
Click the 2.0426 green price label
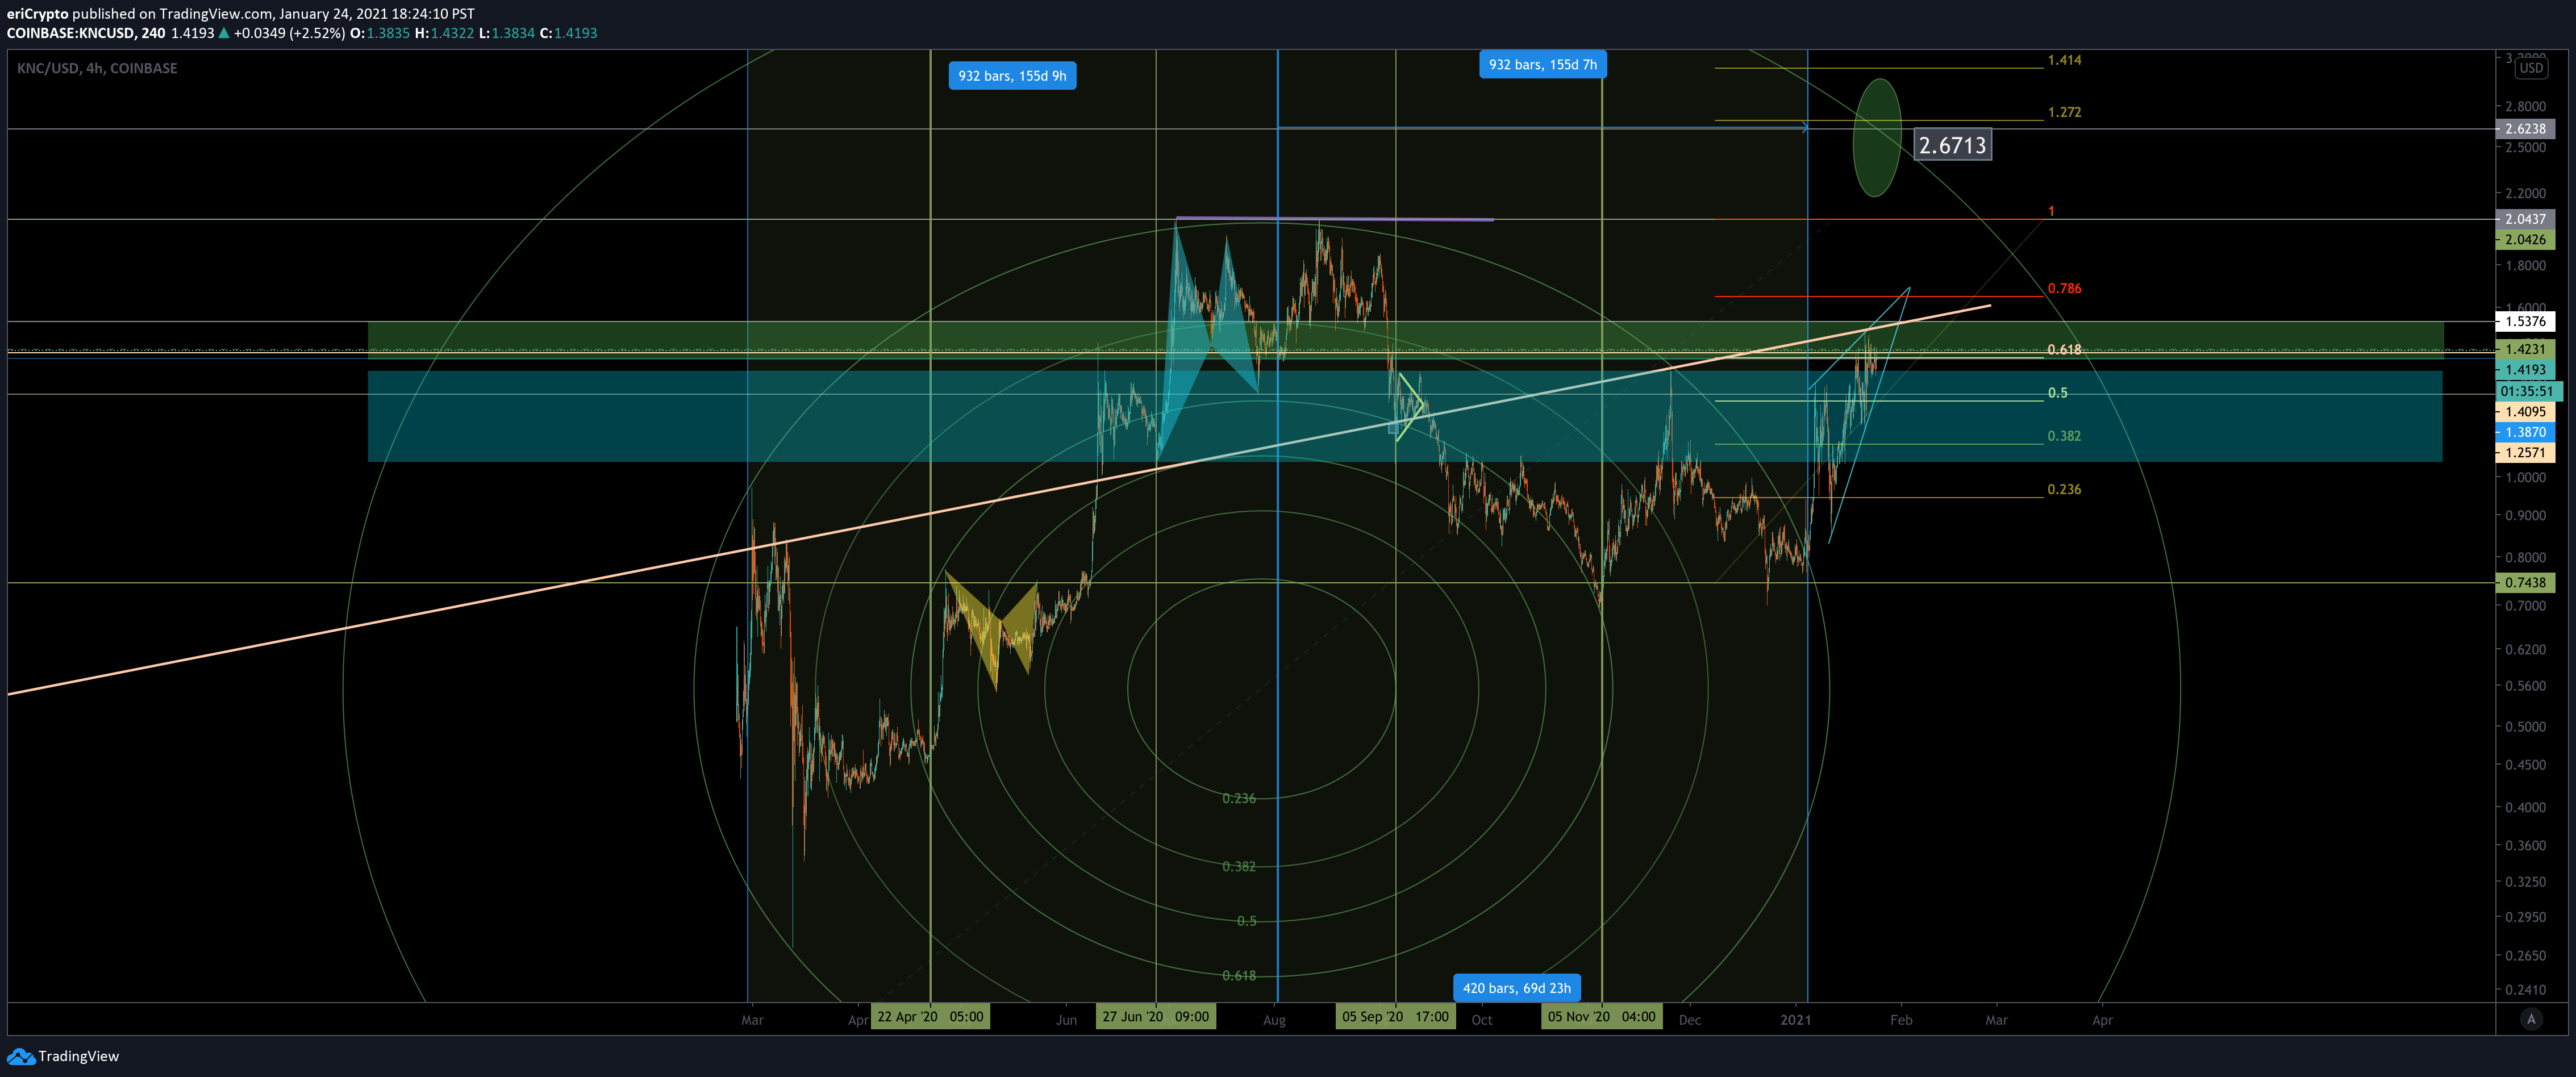(2525, 240)
